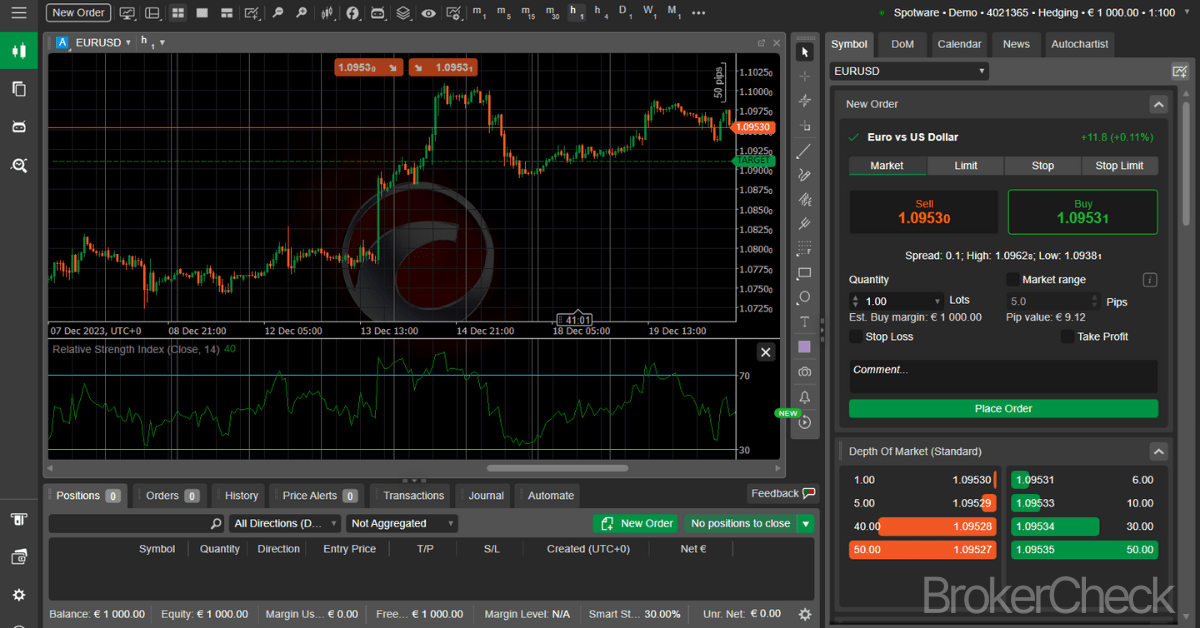
Task: Select the Stop Limit order type tab
Action: point(1119,166)
